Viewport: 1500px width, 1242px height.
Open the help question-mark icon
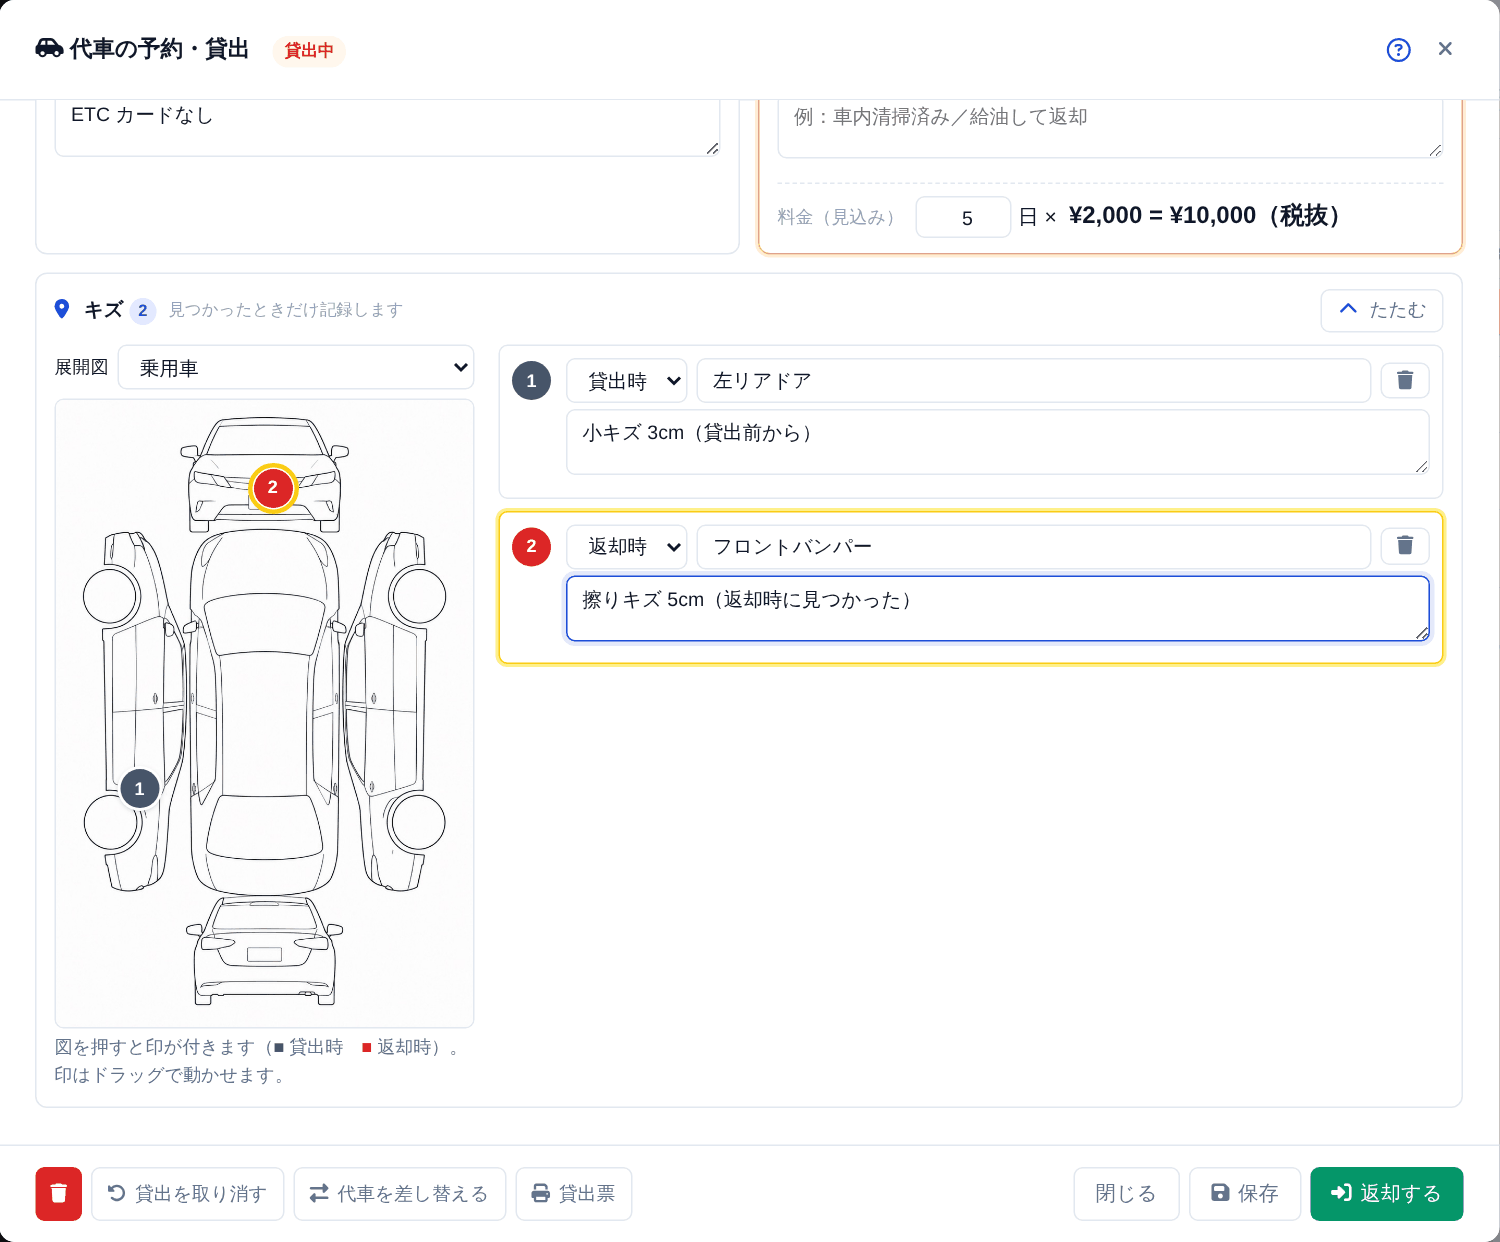click(1398, 50)
